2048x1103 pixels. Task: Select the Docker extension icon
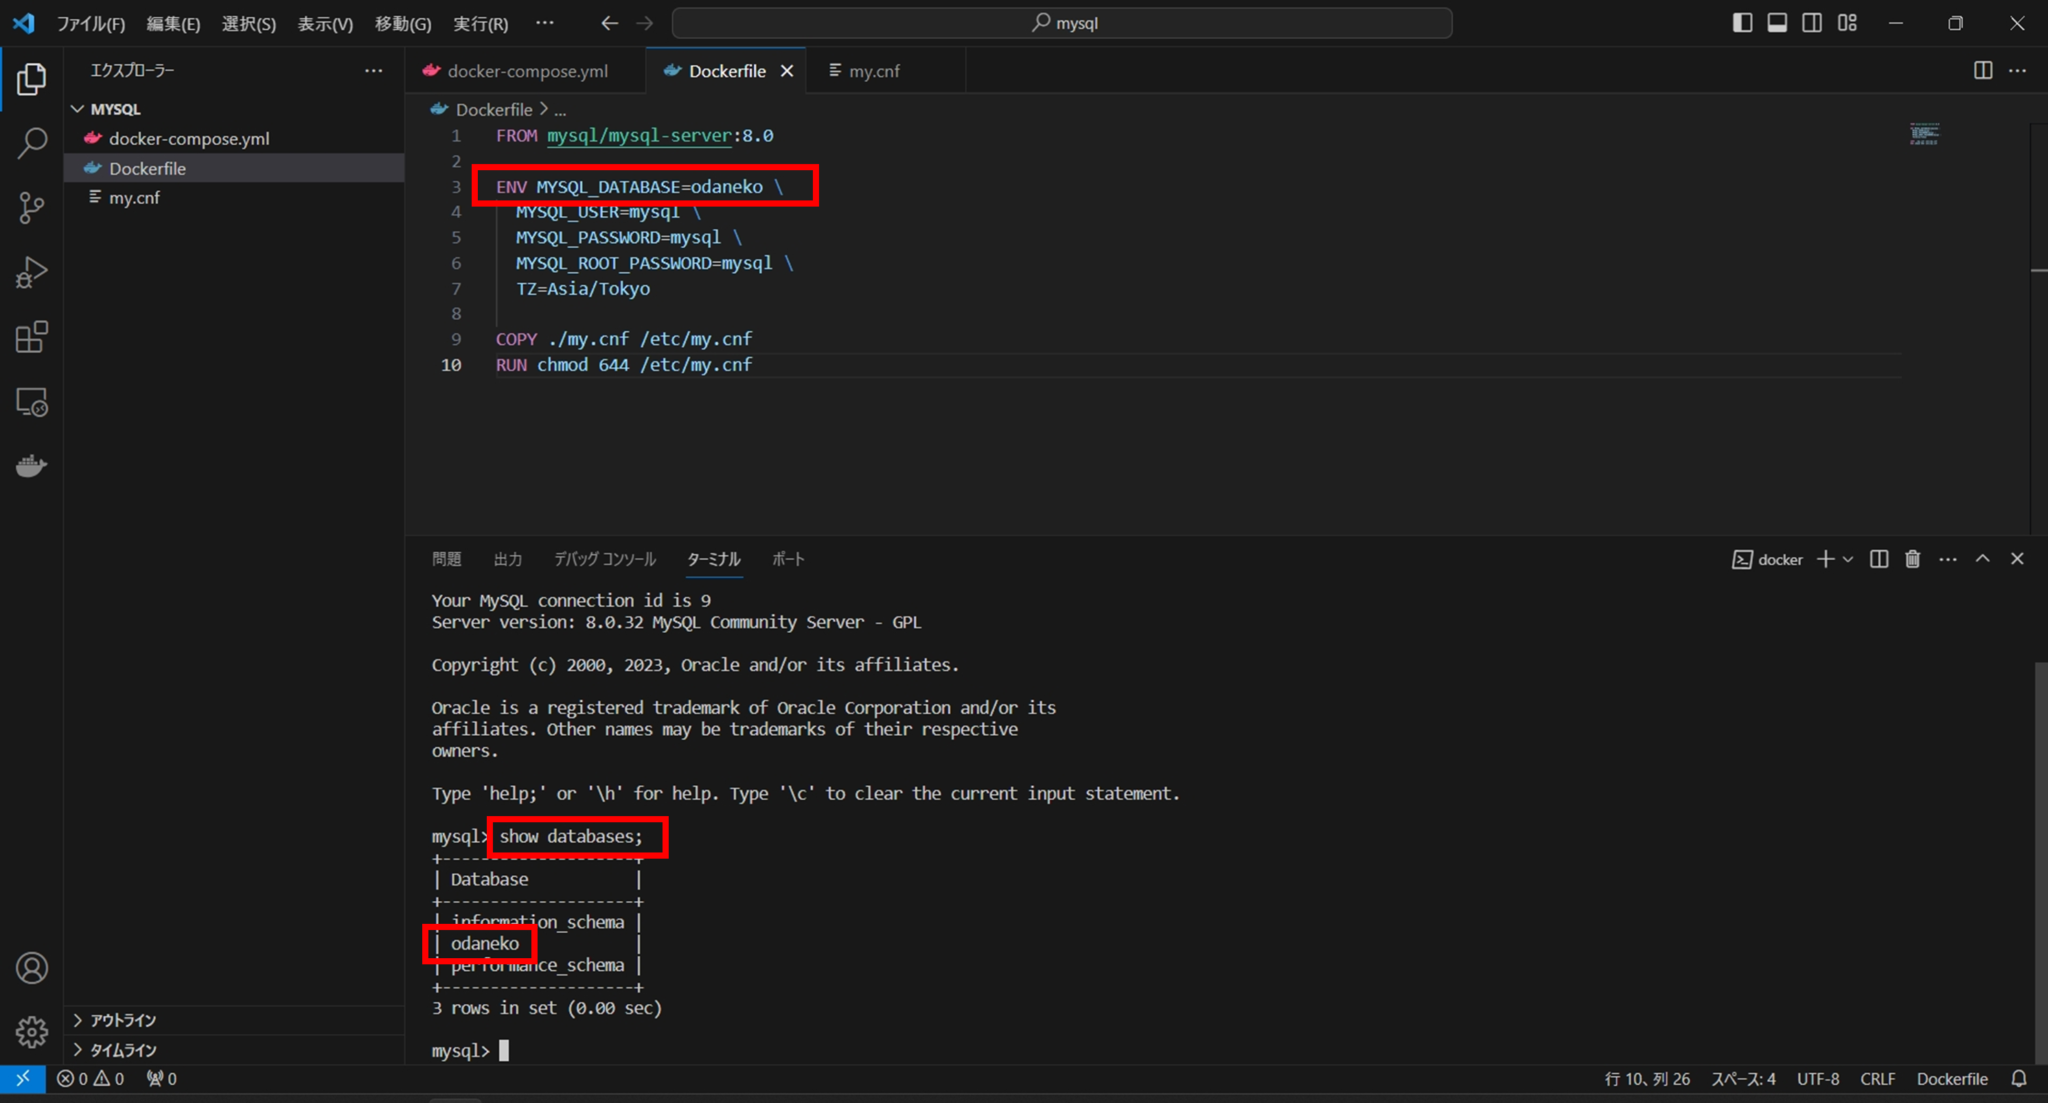pyautogui.click(x=31, y=464)
